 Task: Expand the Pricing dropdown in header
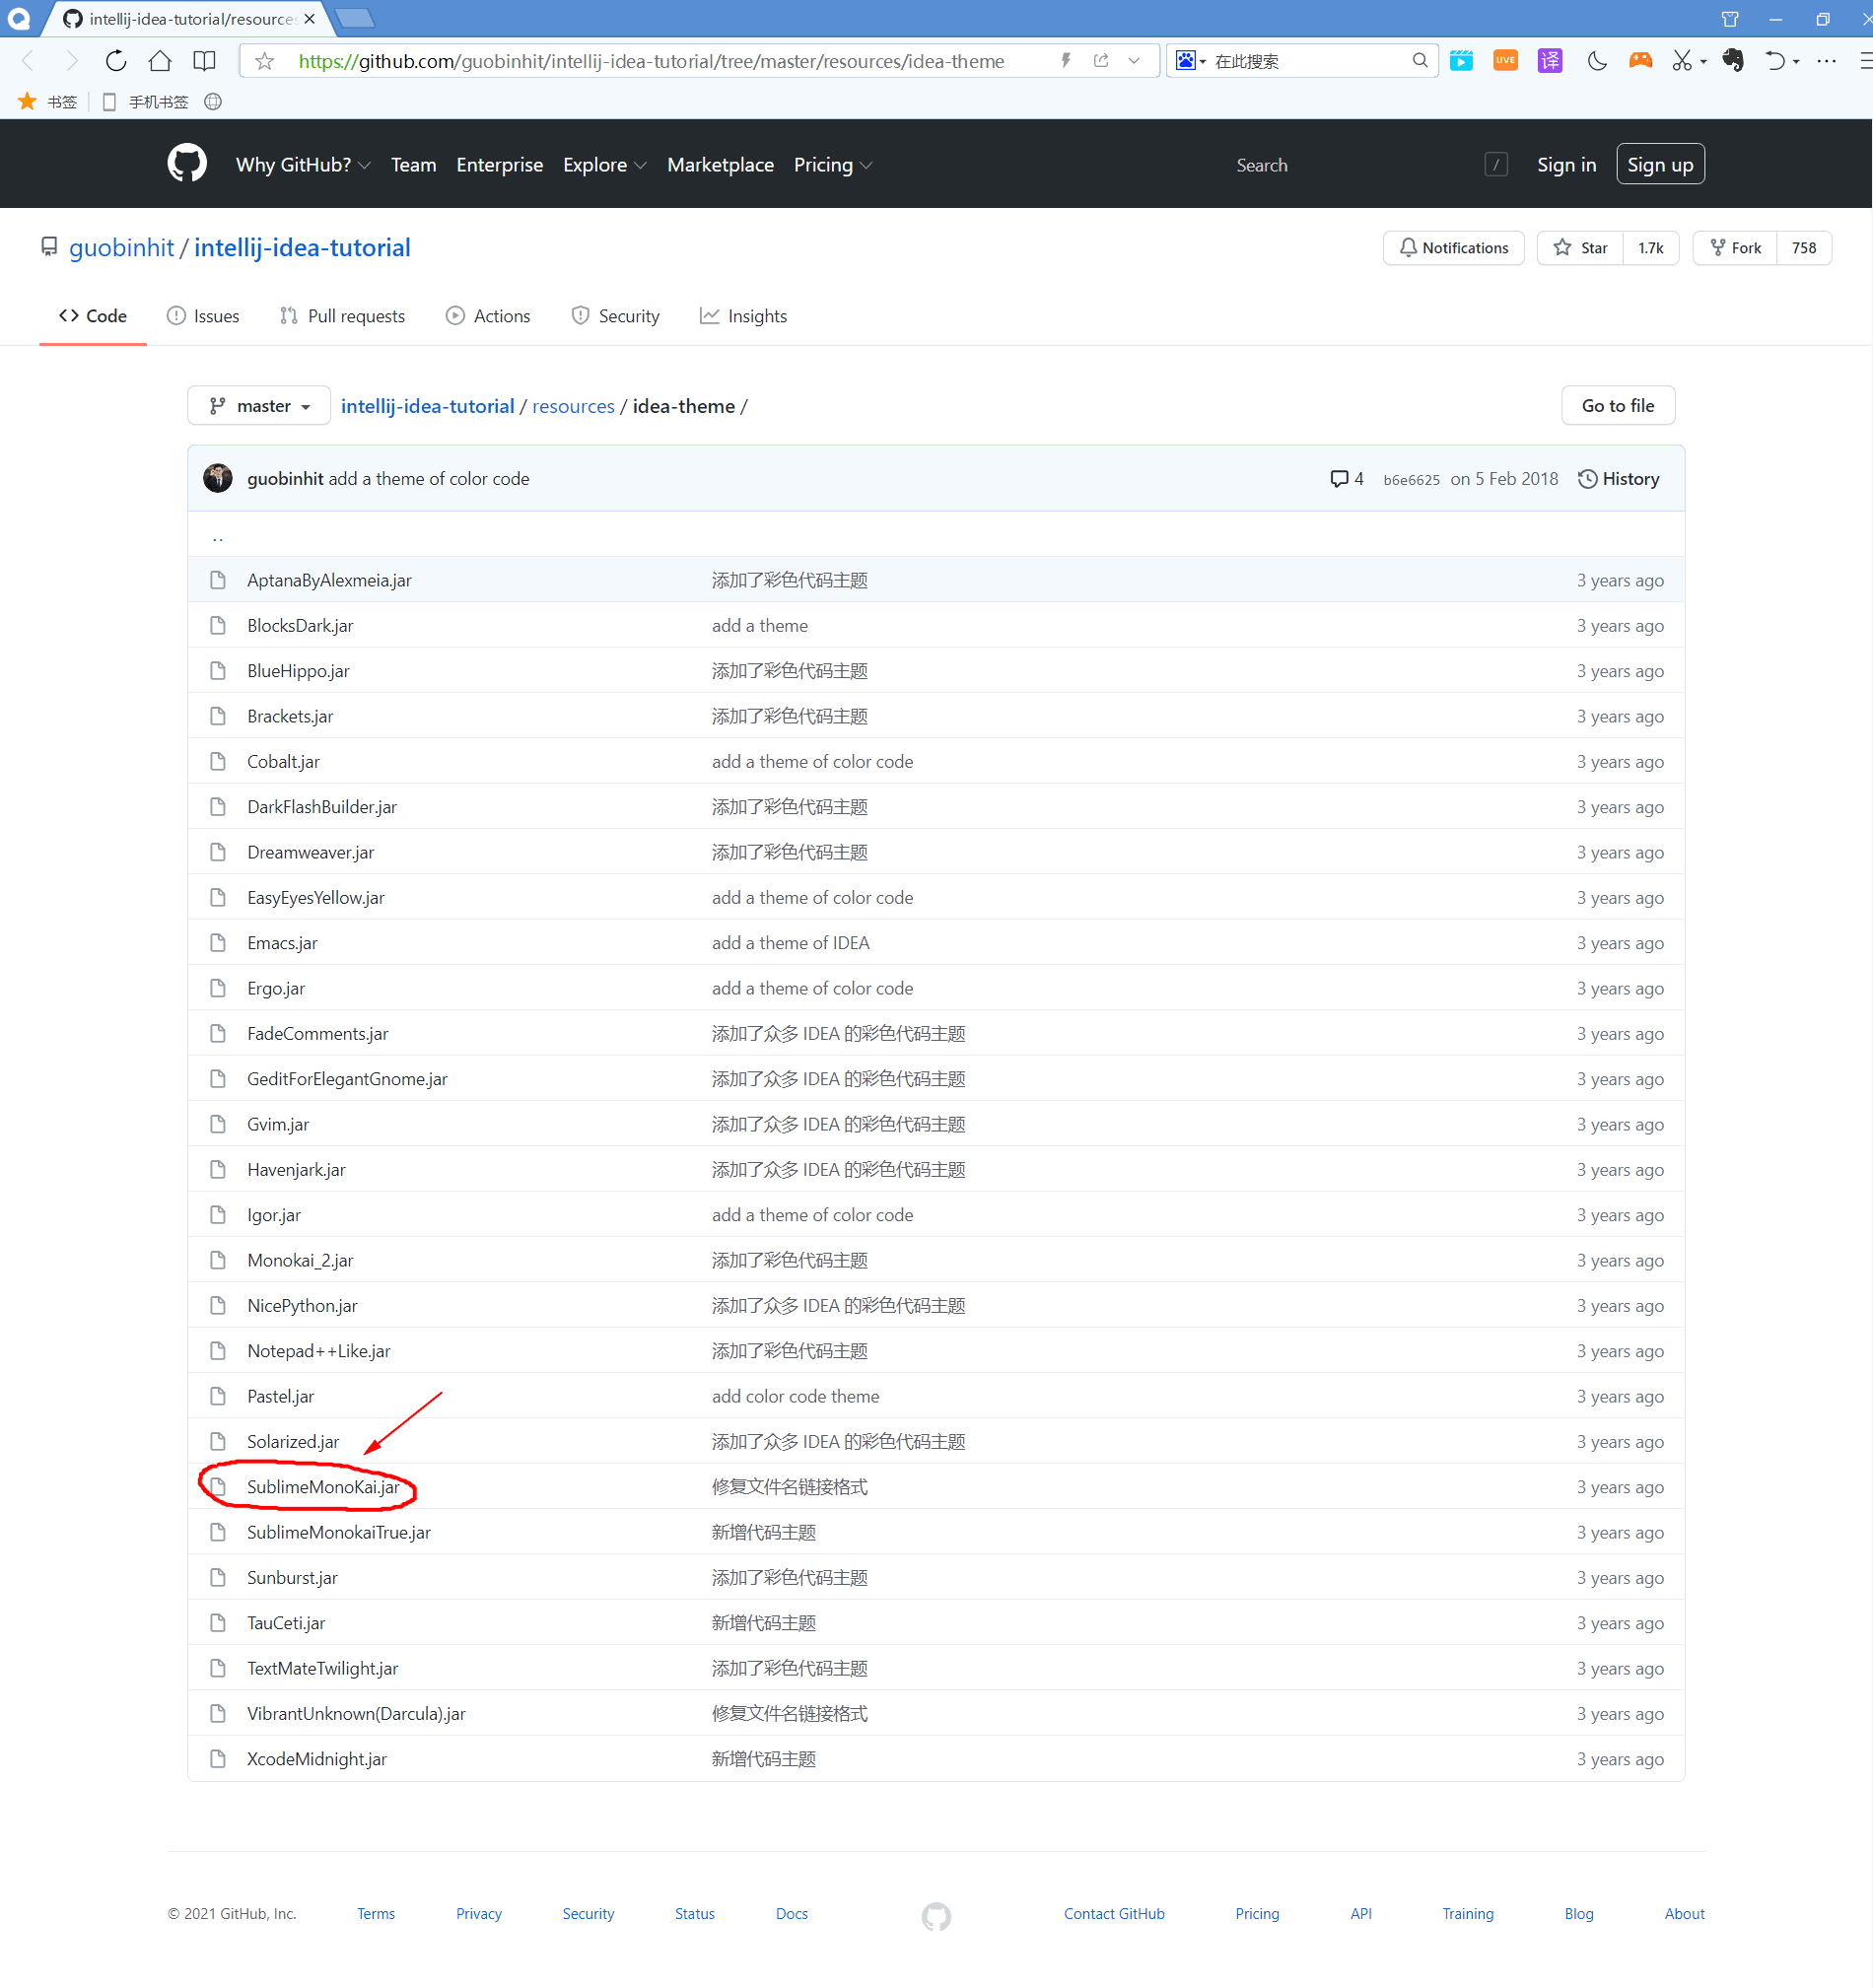[x=833, y=165]
